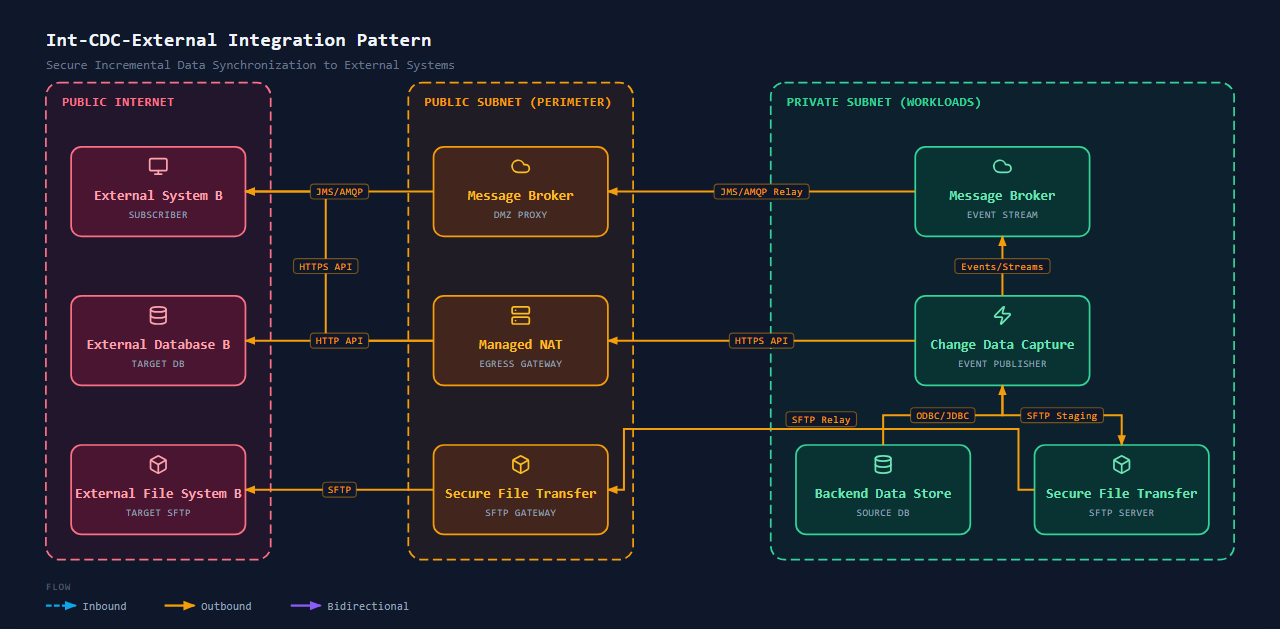Viewport: 1280px width, 629px height.
Task: Click the ODBC/JDBC connector label
Action: pos(943,416)
